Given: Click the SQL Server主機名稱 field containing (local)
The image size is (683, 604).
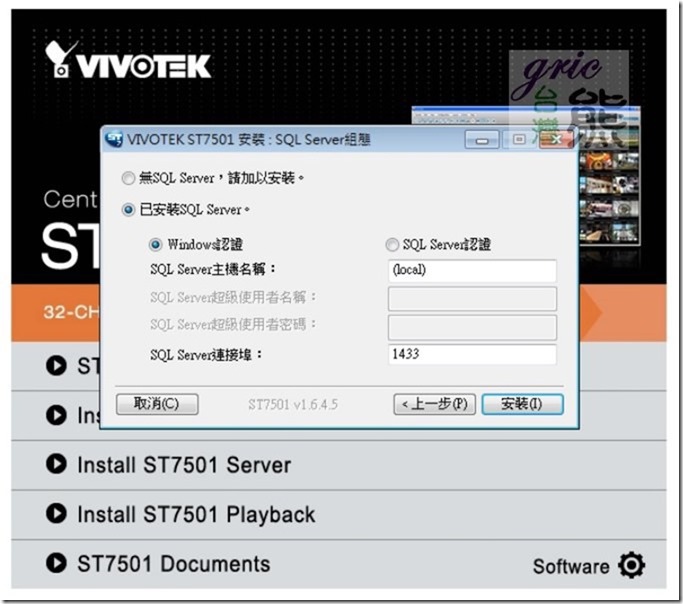Looking at the screenshot, I should point(472,270).
